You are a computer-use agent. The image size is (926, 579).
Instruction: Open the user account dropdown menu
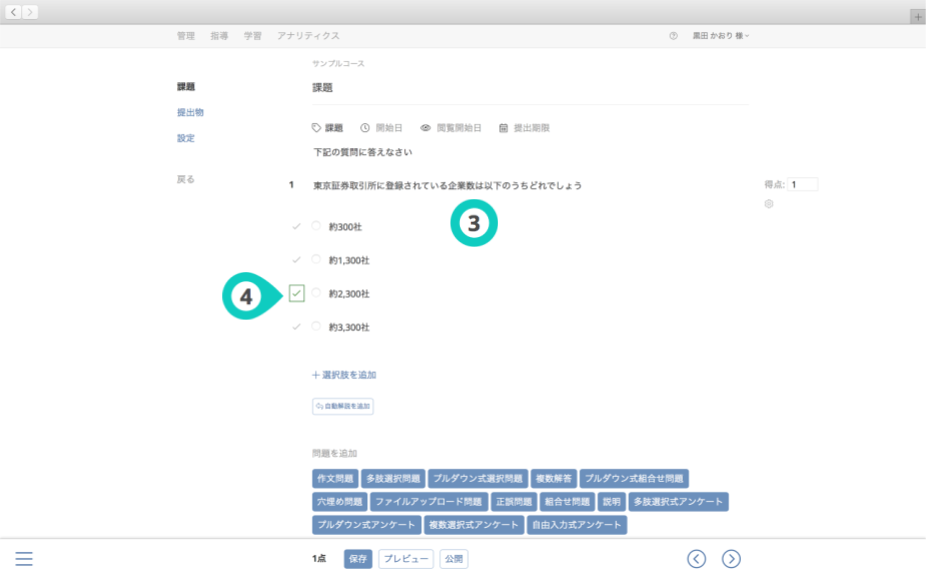[720, 36]
